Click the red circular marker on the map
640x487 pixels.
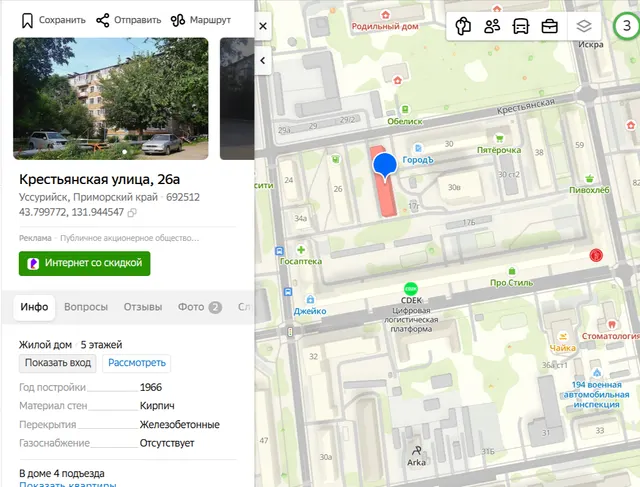(596, 256)
